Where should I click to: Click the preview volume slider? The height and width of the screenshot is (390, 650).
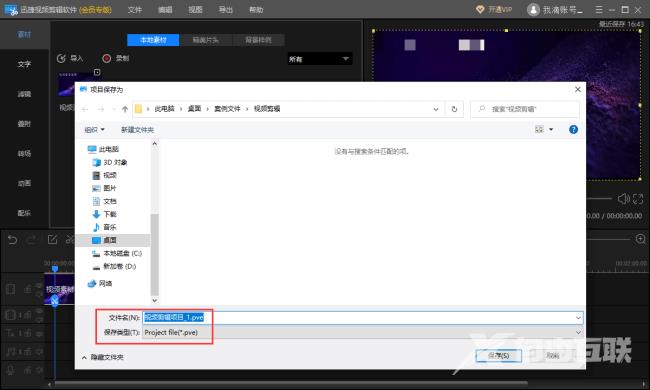coord(599,199)
